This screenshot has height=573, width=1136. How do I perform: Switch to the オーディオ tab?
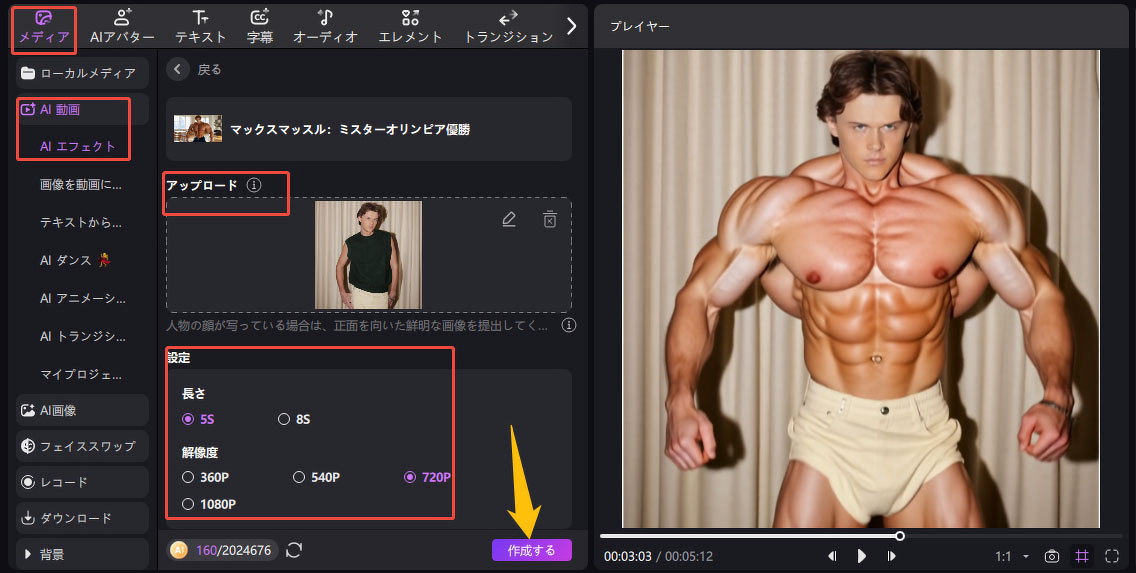tap(325, 27)
